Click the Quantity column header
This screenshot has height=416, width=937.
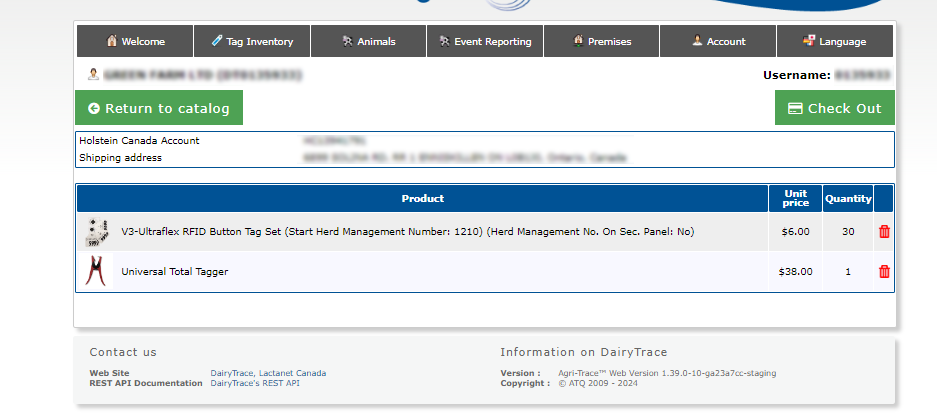(848, 198)
